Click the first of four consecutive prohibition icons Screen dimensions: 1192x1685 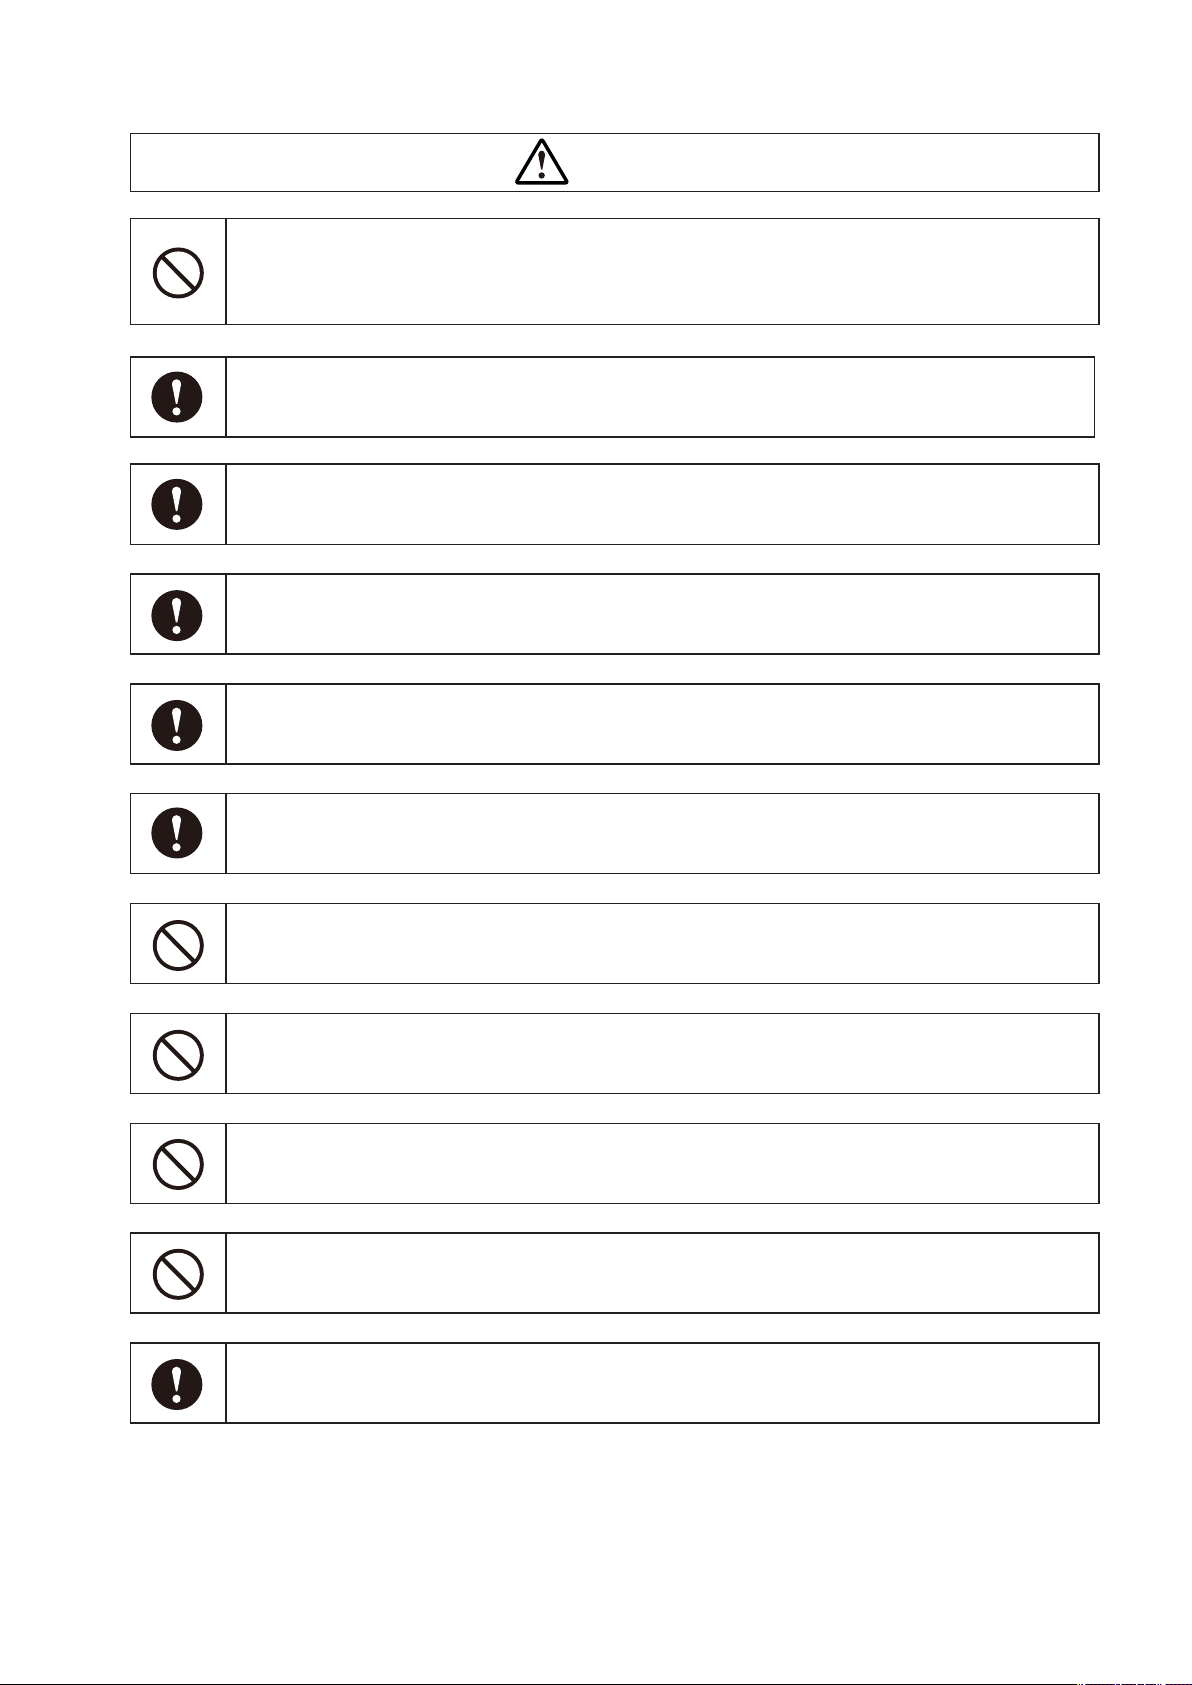pyautogui.click(x=178, y=944)
